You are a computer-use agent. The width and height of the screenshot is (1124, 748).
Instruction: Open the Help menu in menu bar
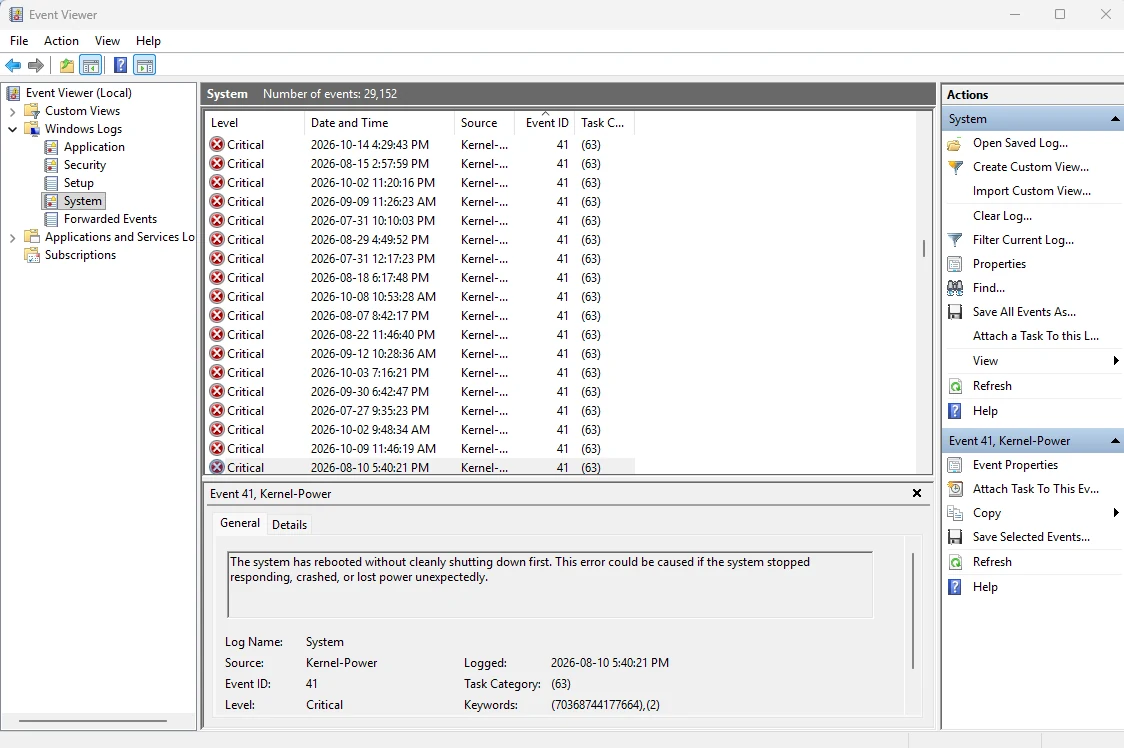pos(148,41)
